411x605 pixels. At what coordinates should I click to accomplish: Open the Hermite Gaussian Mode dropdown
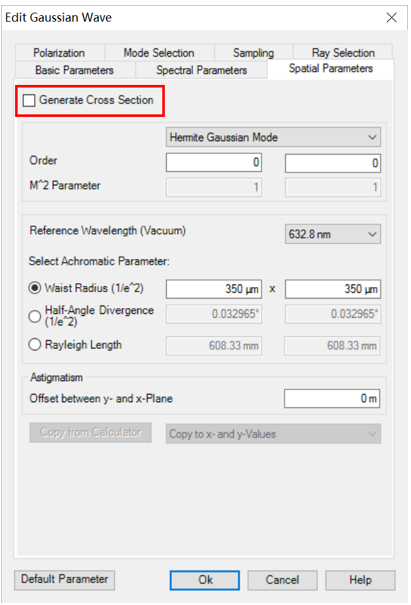pyautogui.click(x=273, y=137)
